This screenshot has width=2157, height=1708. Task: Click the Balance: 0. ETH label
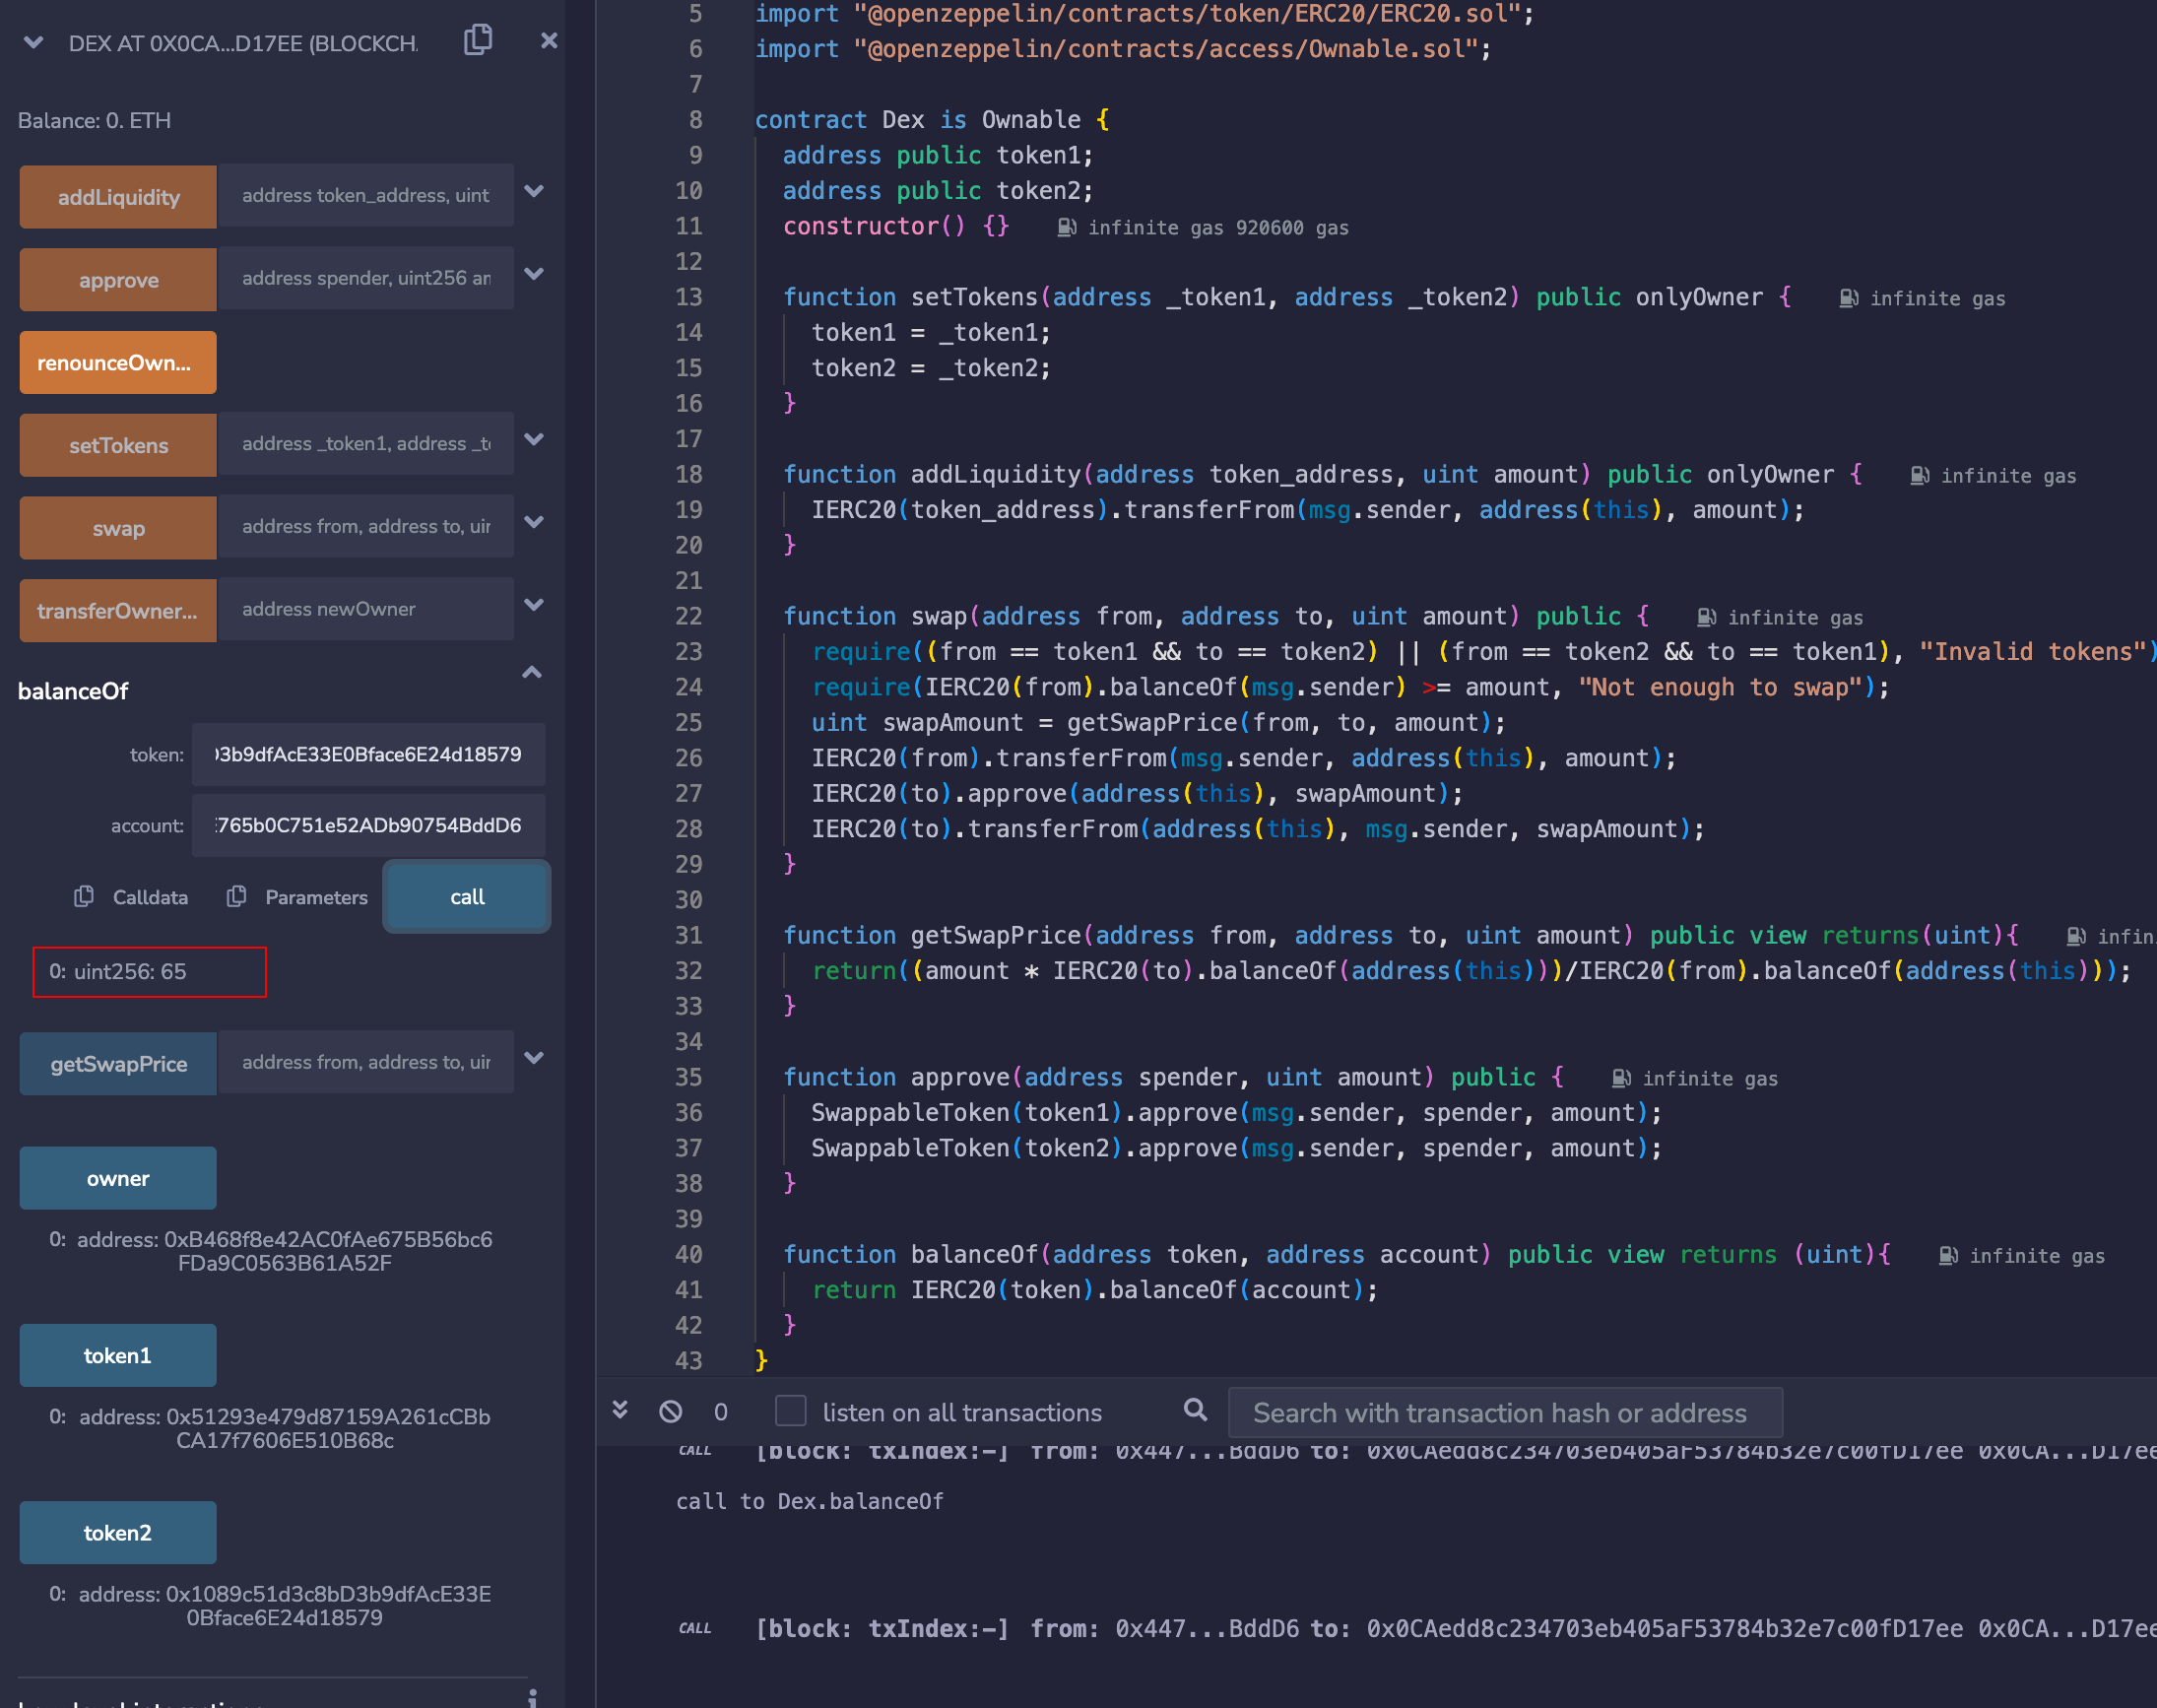95,121
